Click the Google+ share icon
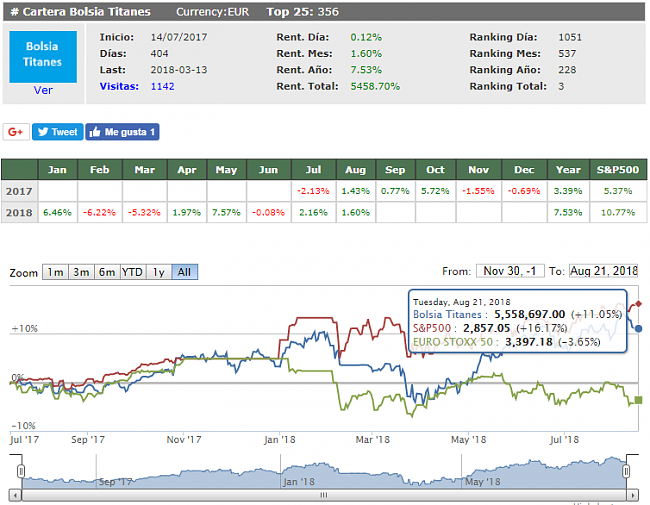The width and height of the screenshot is (650, 505). point(16,132)
